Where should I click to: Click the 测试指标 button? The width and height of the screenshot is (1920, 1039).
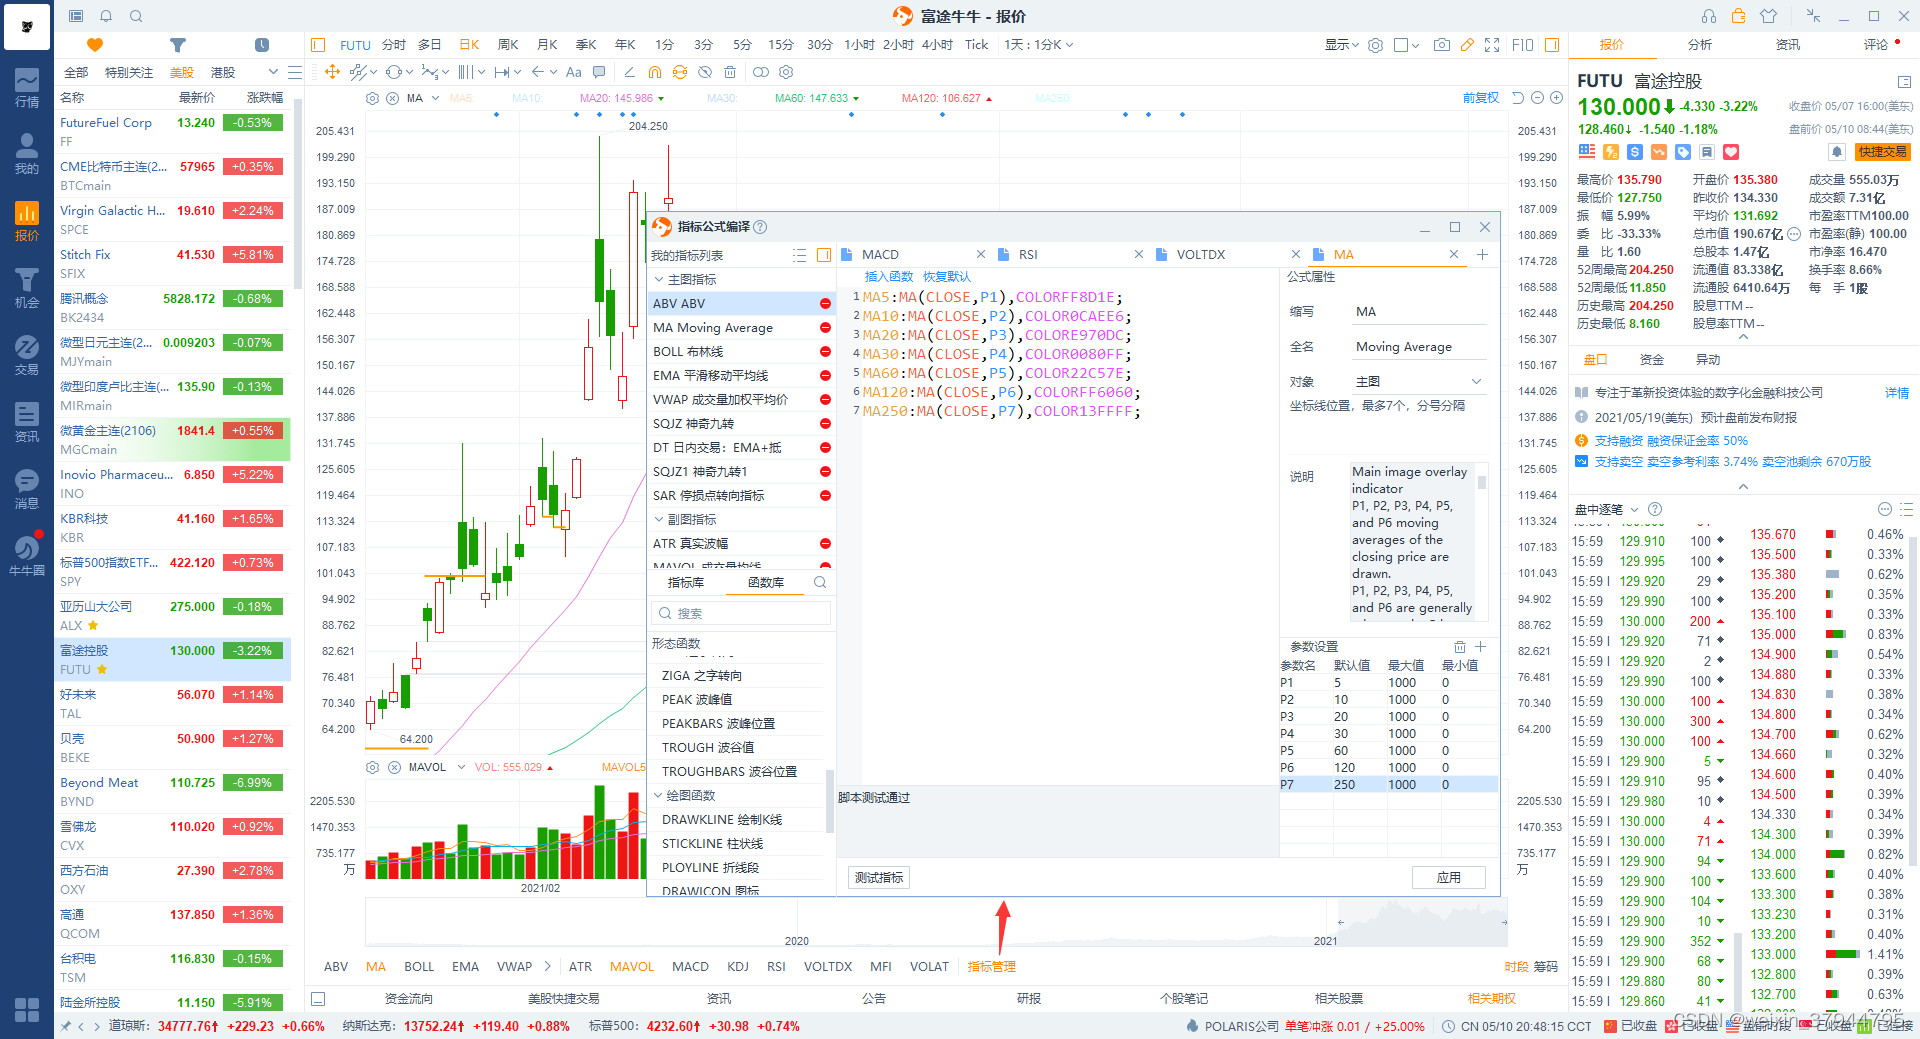pos(879,878)
